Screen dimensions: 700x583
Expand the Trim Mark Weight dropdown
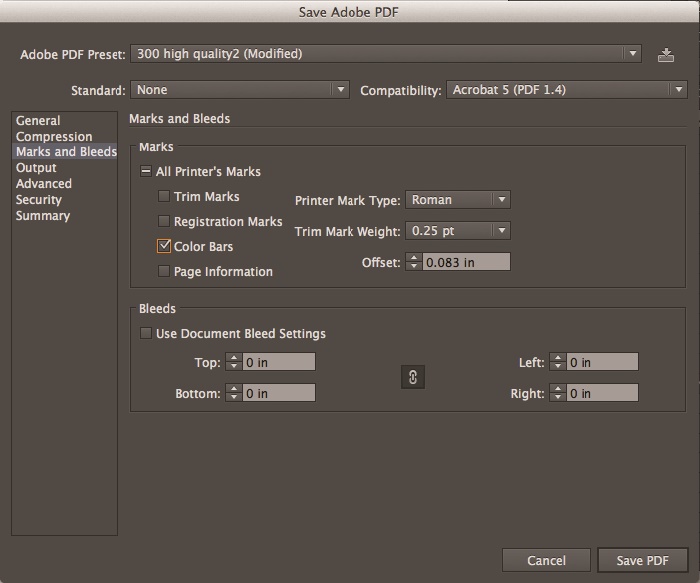(458, 231)
